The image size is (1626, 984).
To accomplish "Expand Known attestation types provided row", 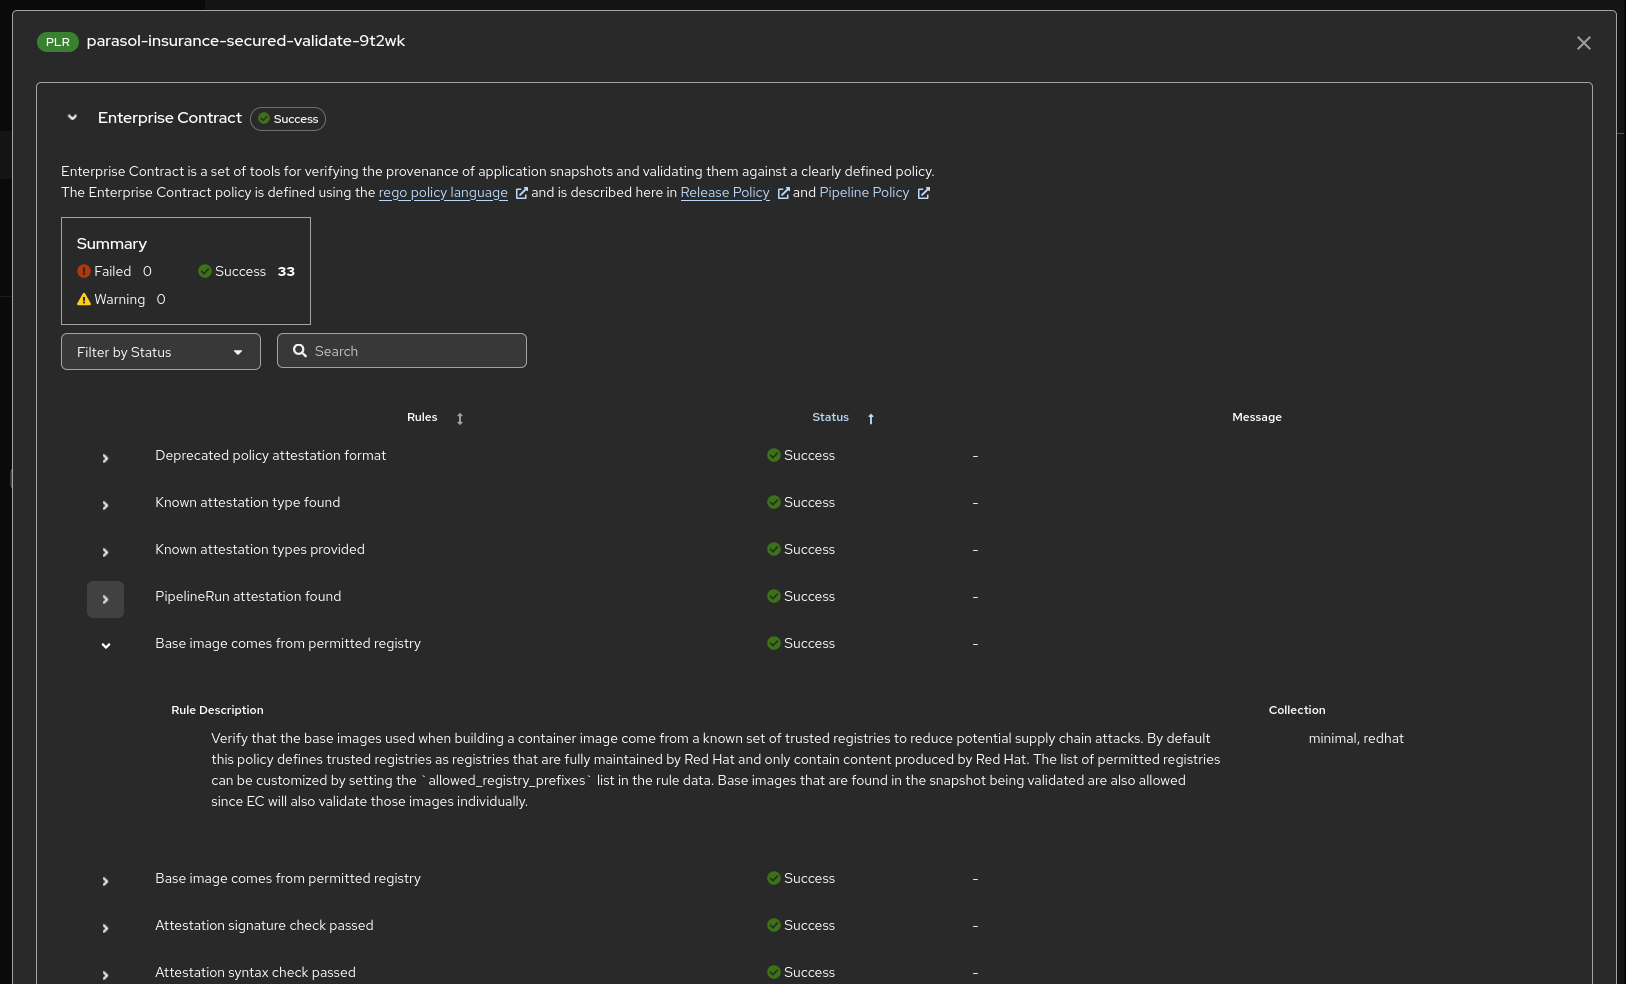I will pos(105,552).
